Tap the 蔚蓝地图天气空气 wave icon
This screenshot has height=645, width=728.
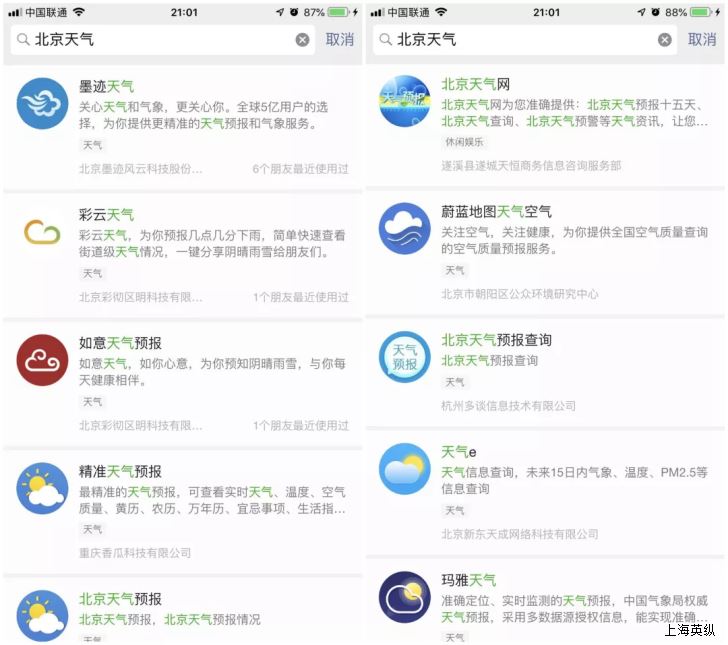coord(404,228)
